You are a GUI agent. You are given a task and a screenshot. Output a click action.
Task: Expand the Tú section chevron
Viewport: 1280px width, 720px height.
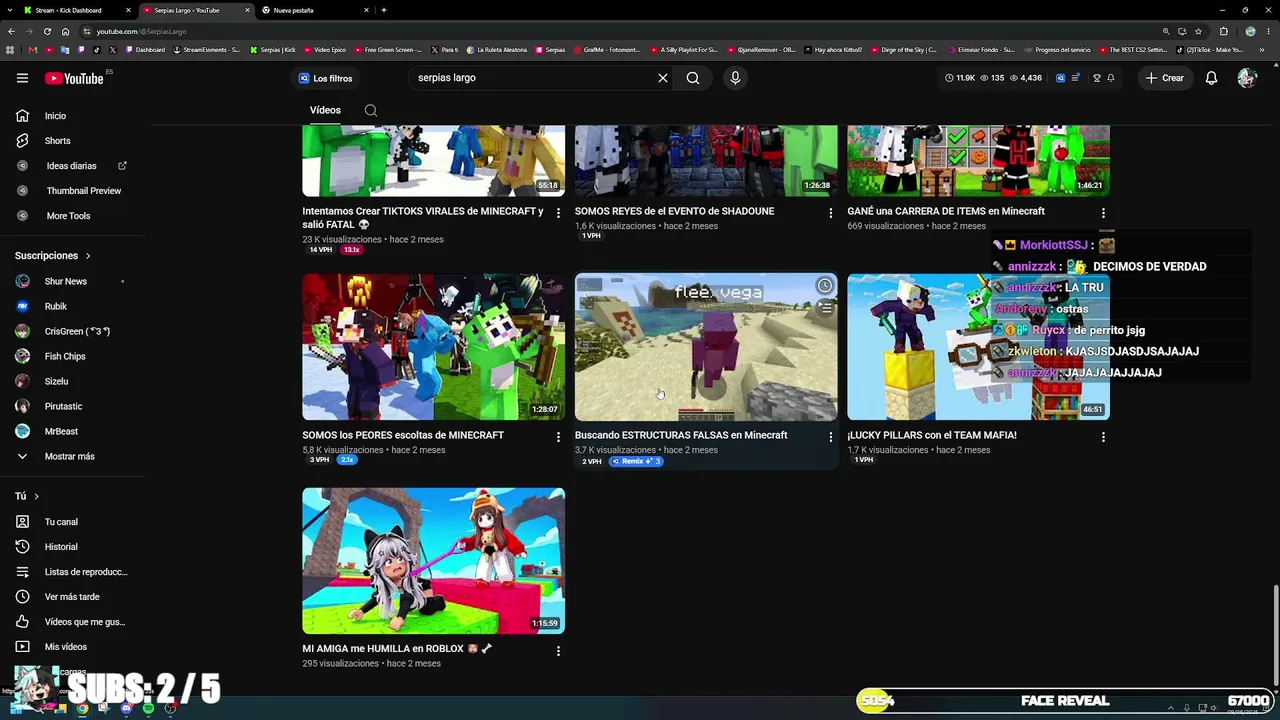click(36, 496)
